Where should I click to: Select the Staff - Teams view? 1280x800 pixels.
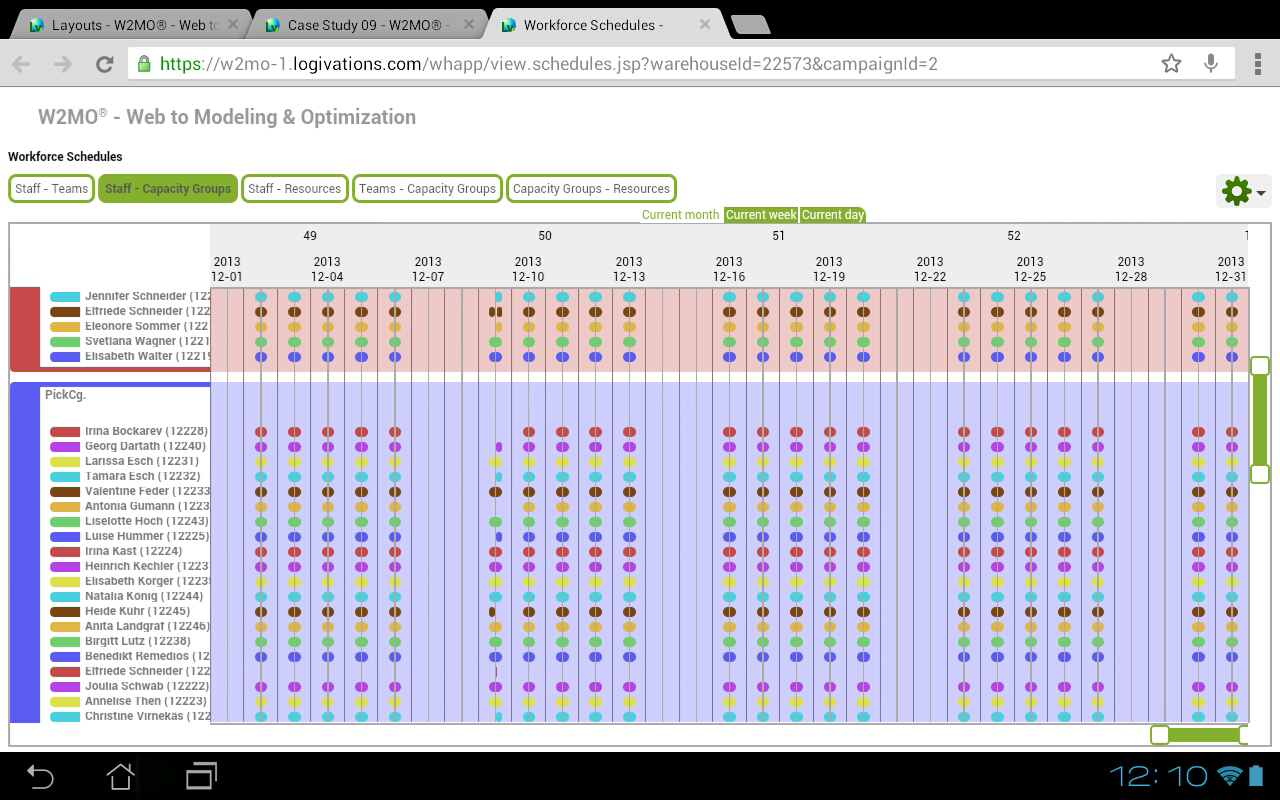click(51, 188)
